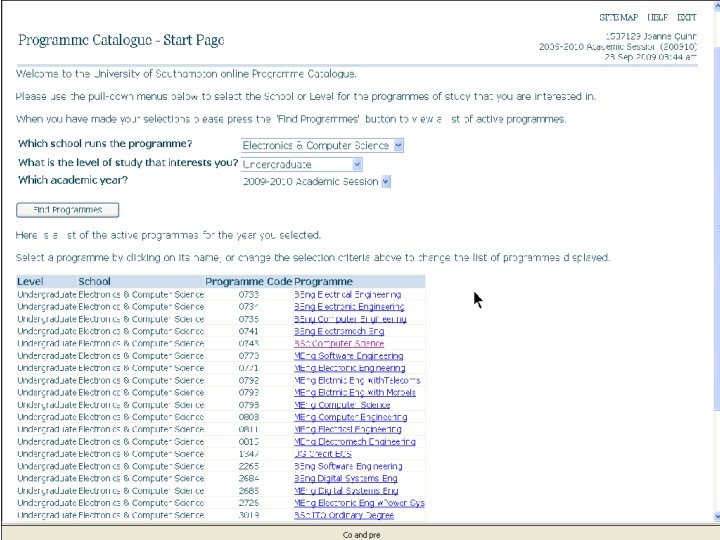Open BEng Software Engineering programme
The width and height of the screenshot is (720, 540).
pos(348,466)
